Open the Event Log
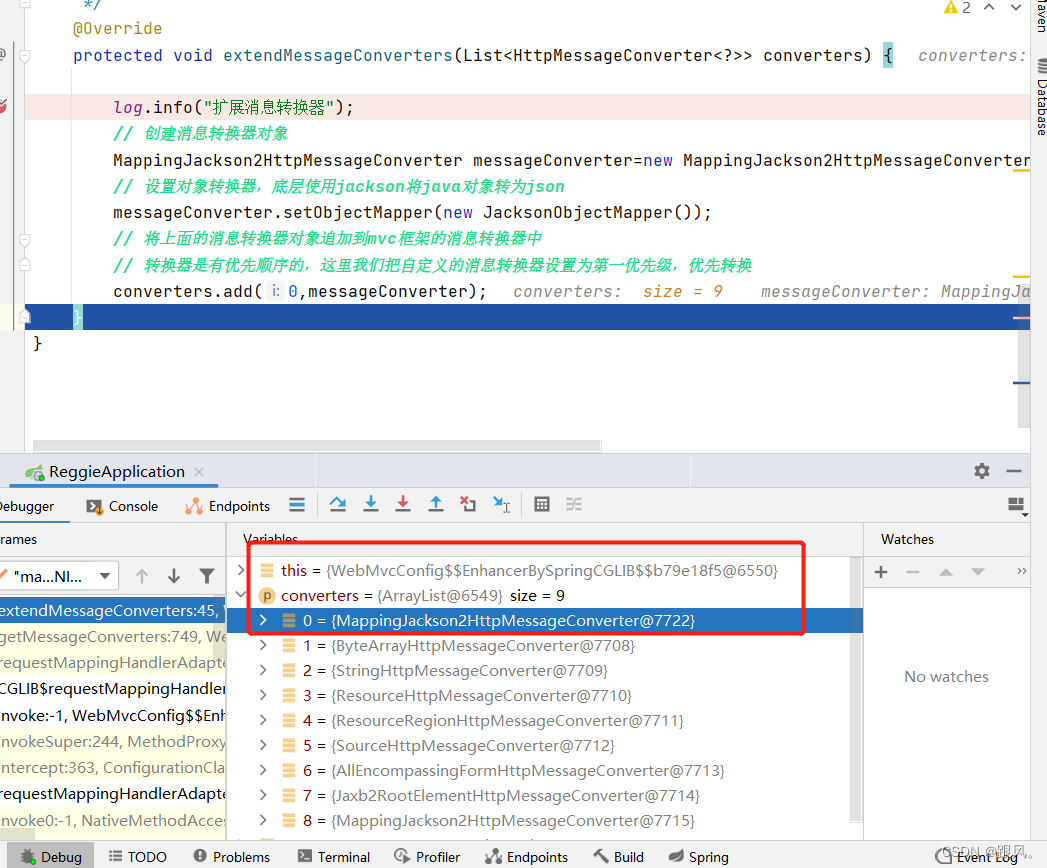This screenshot has width=1047, height=868. [x=976, y=856]
